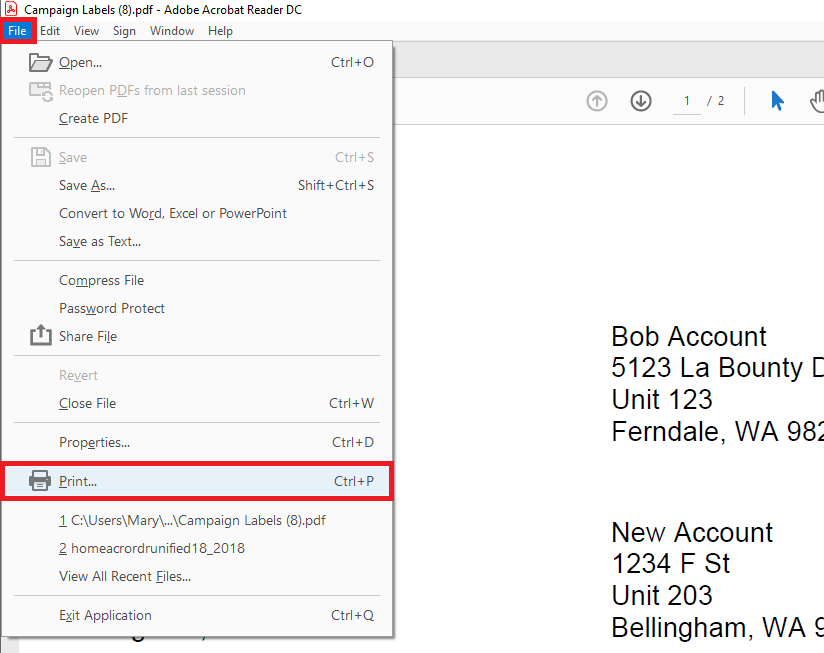Select Convert to Word, Excel or PowerPoint
Viewport: 824px width, 653px height.
[x=173, y=213]
